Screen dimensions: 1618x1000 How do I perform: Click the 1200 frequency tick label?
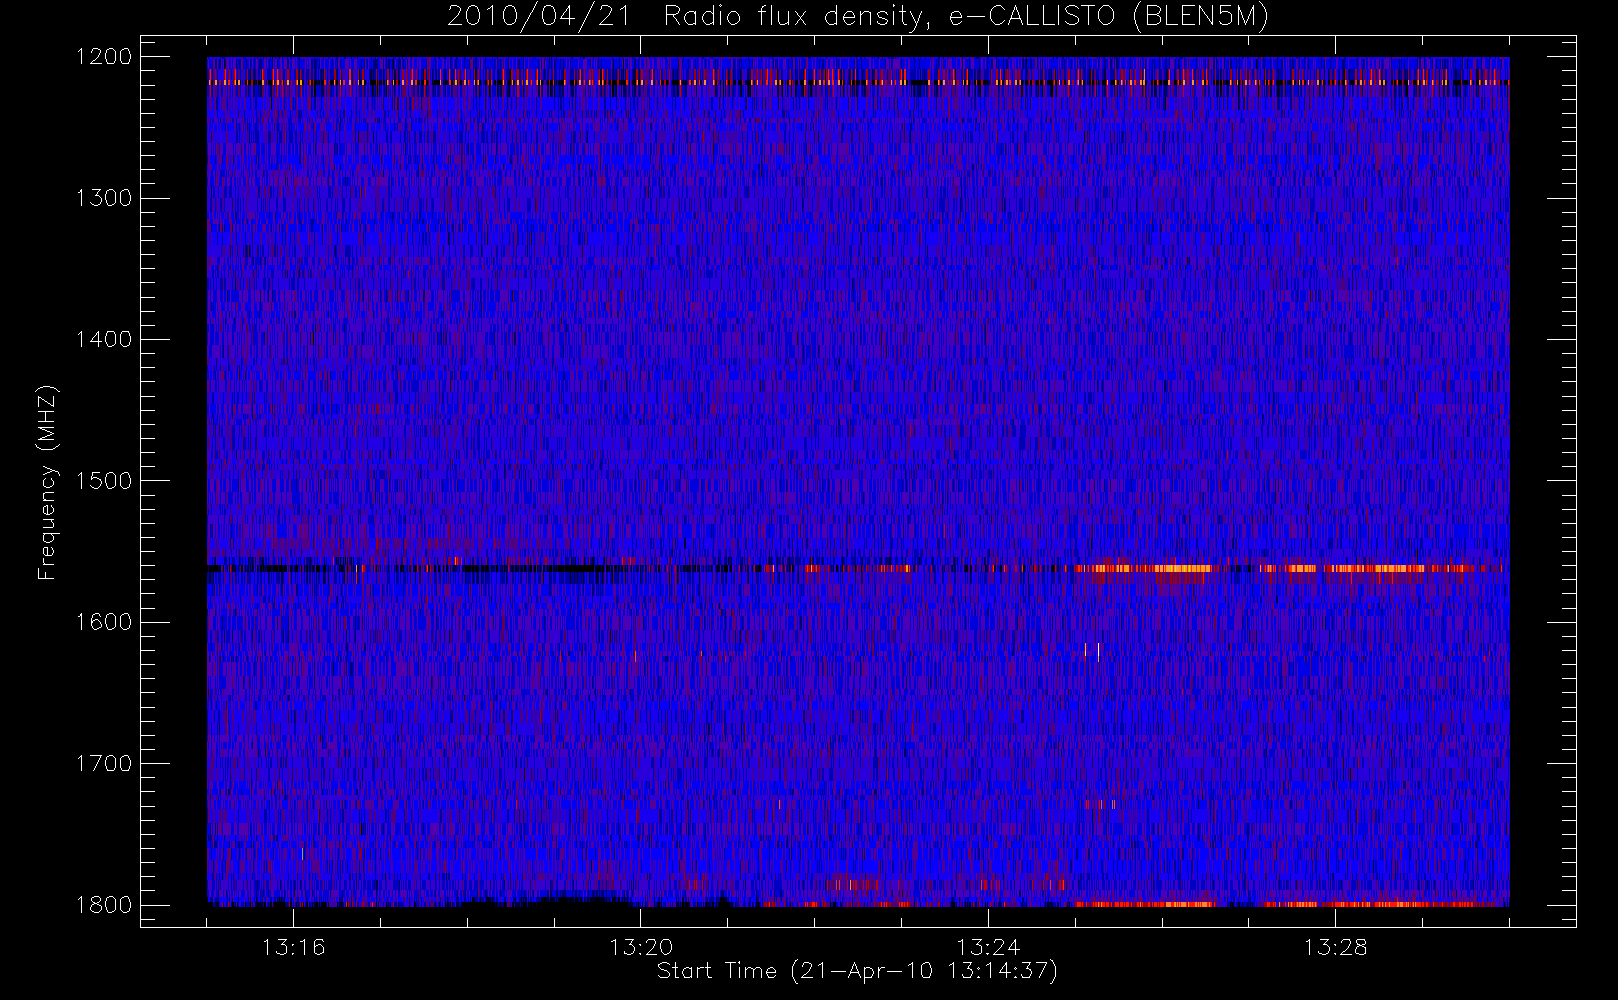104,57
